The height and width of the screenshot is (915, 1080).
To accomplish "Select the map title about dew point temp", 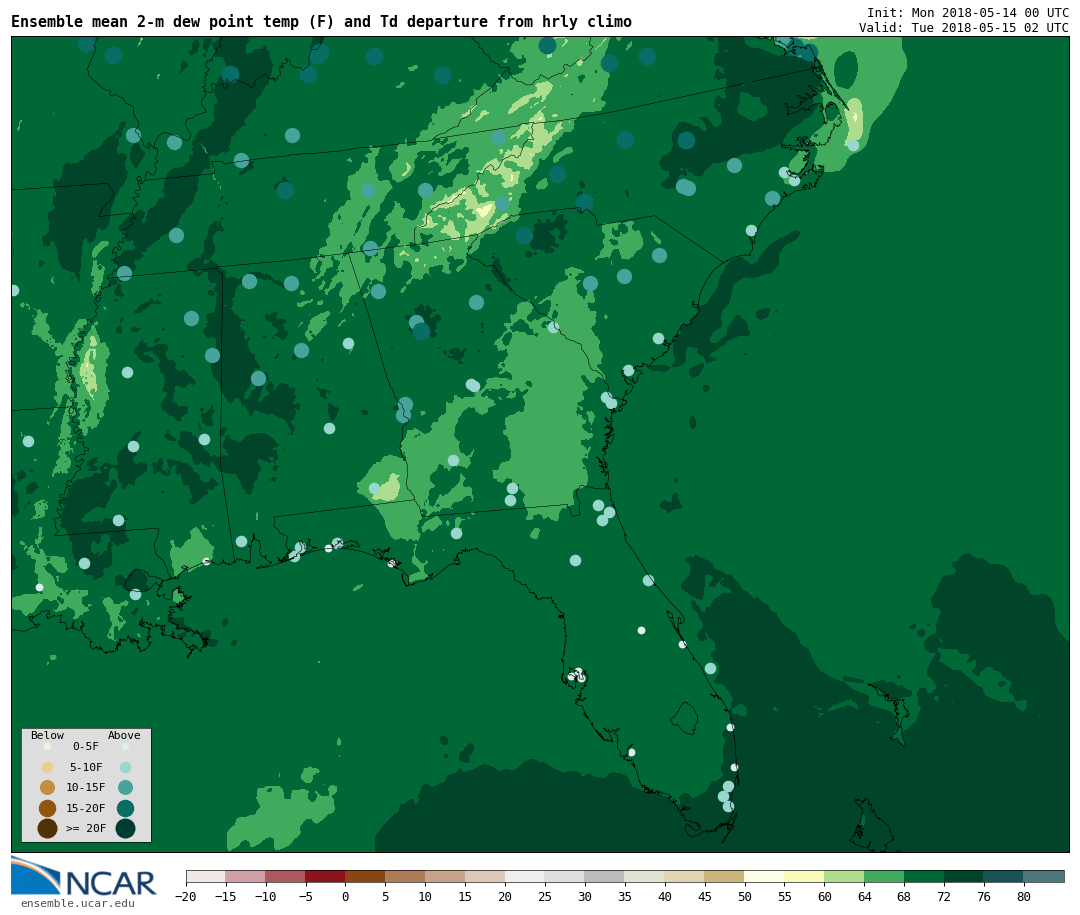I will pos(321,22).
